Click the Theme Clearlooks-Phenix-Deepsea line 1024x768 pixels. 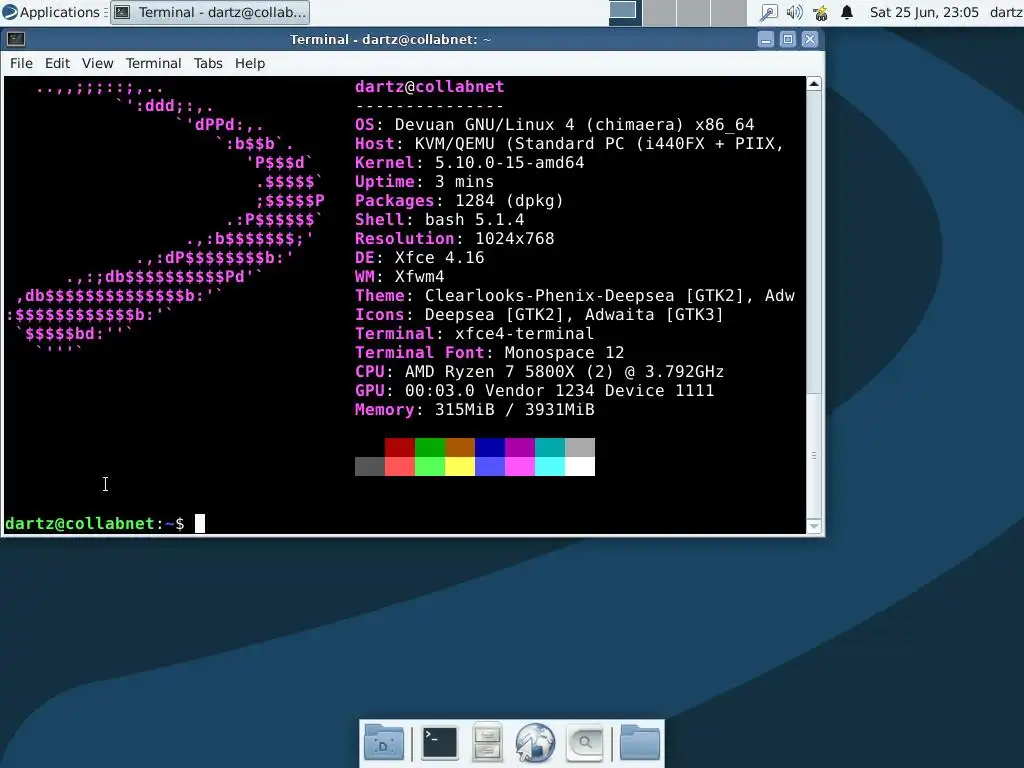[575, 295]
